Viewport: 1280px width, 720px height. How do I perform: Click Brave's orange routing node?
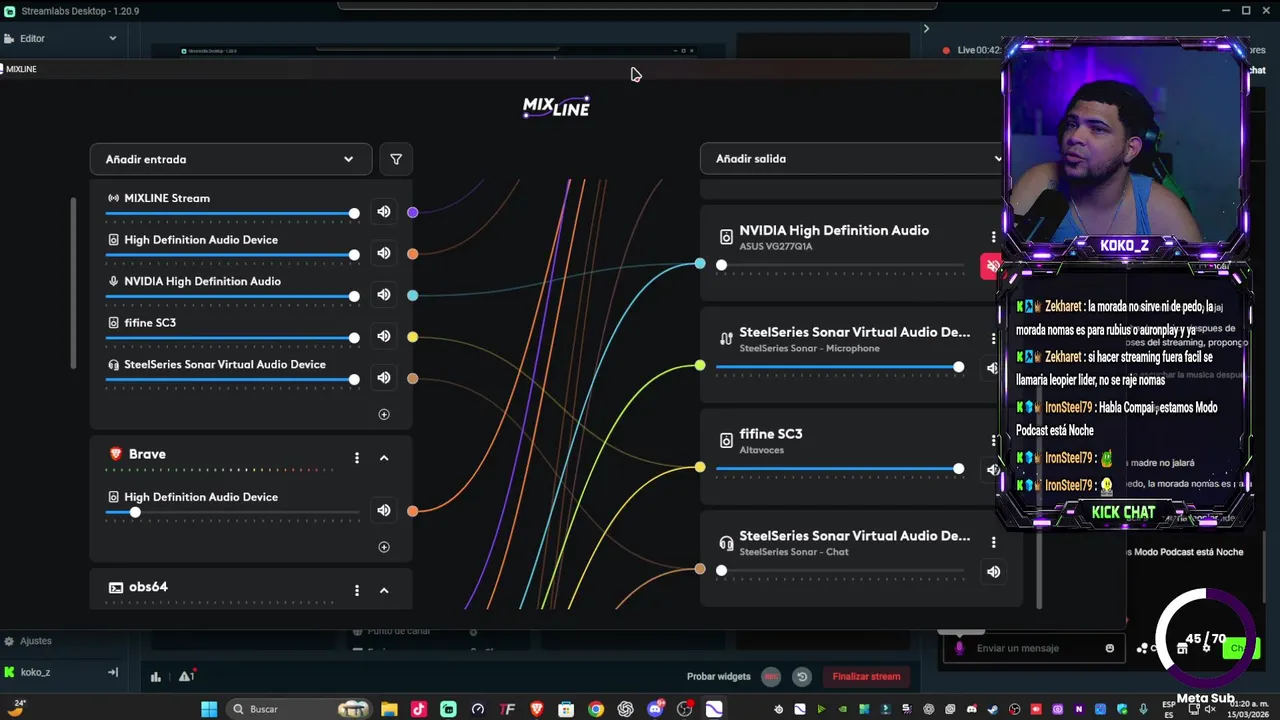click(x=412, y=511)
